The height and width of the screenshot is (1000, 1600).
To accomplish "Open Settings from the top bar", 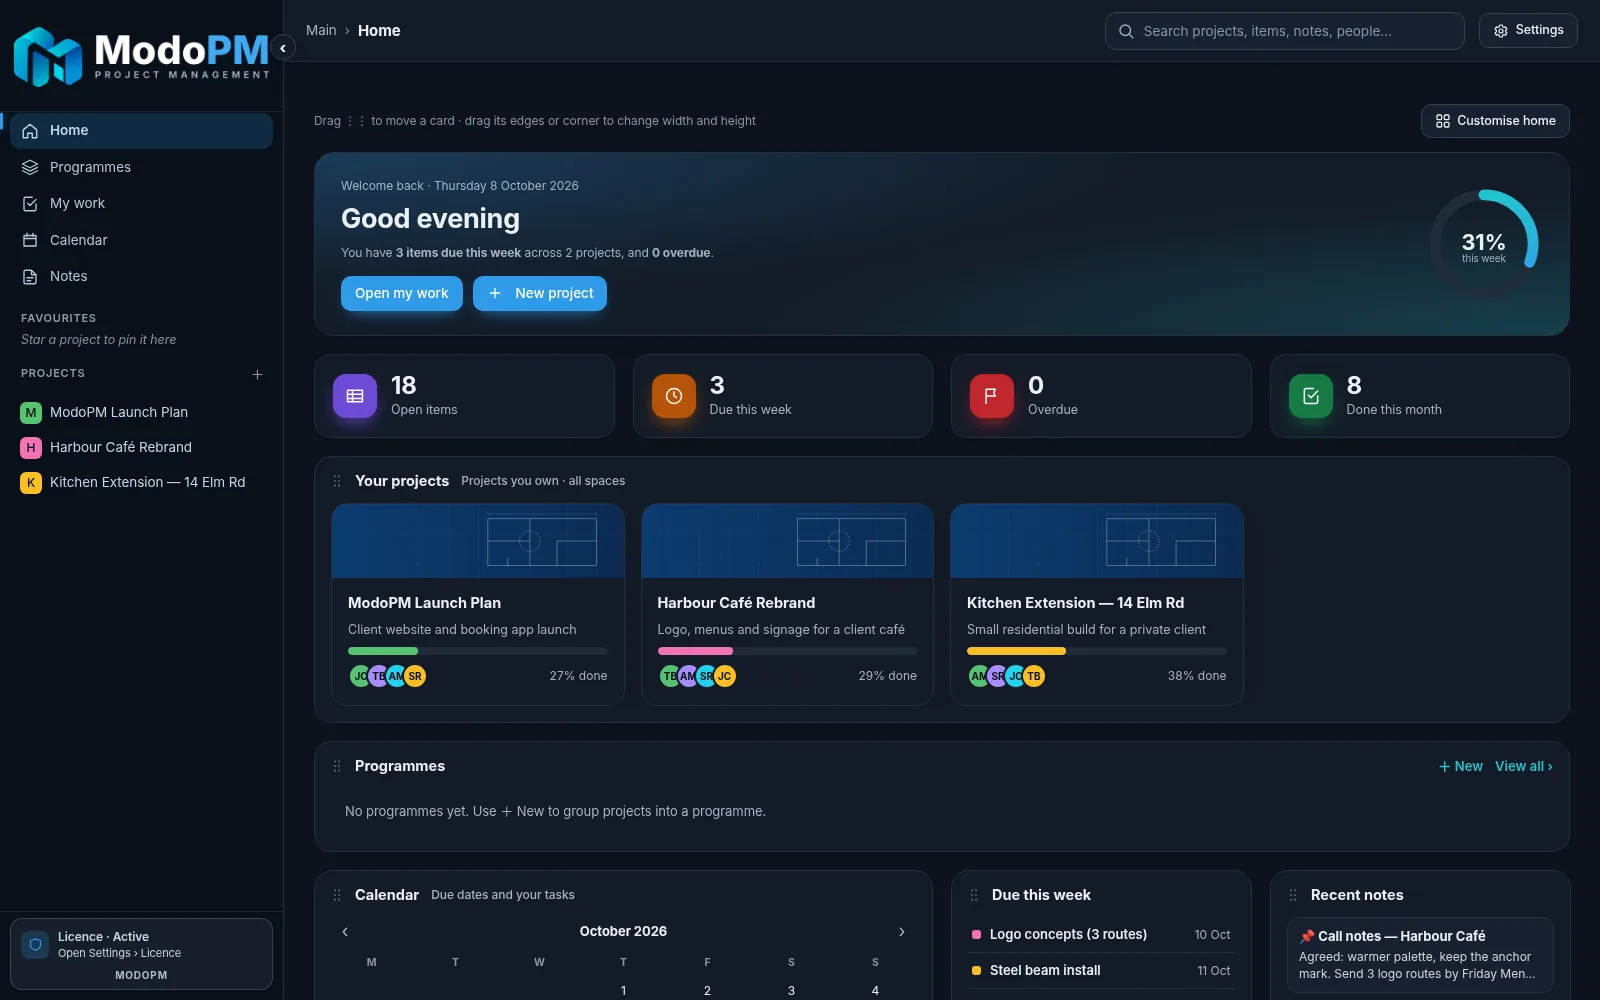I will pos(1528,30).
